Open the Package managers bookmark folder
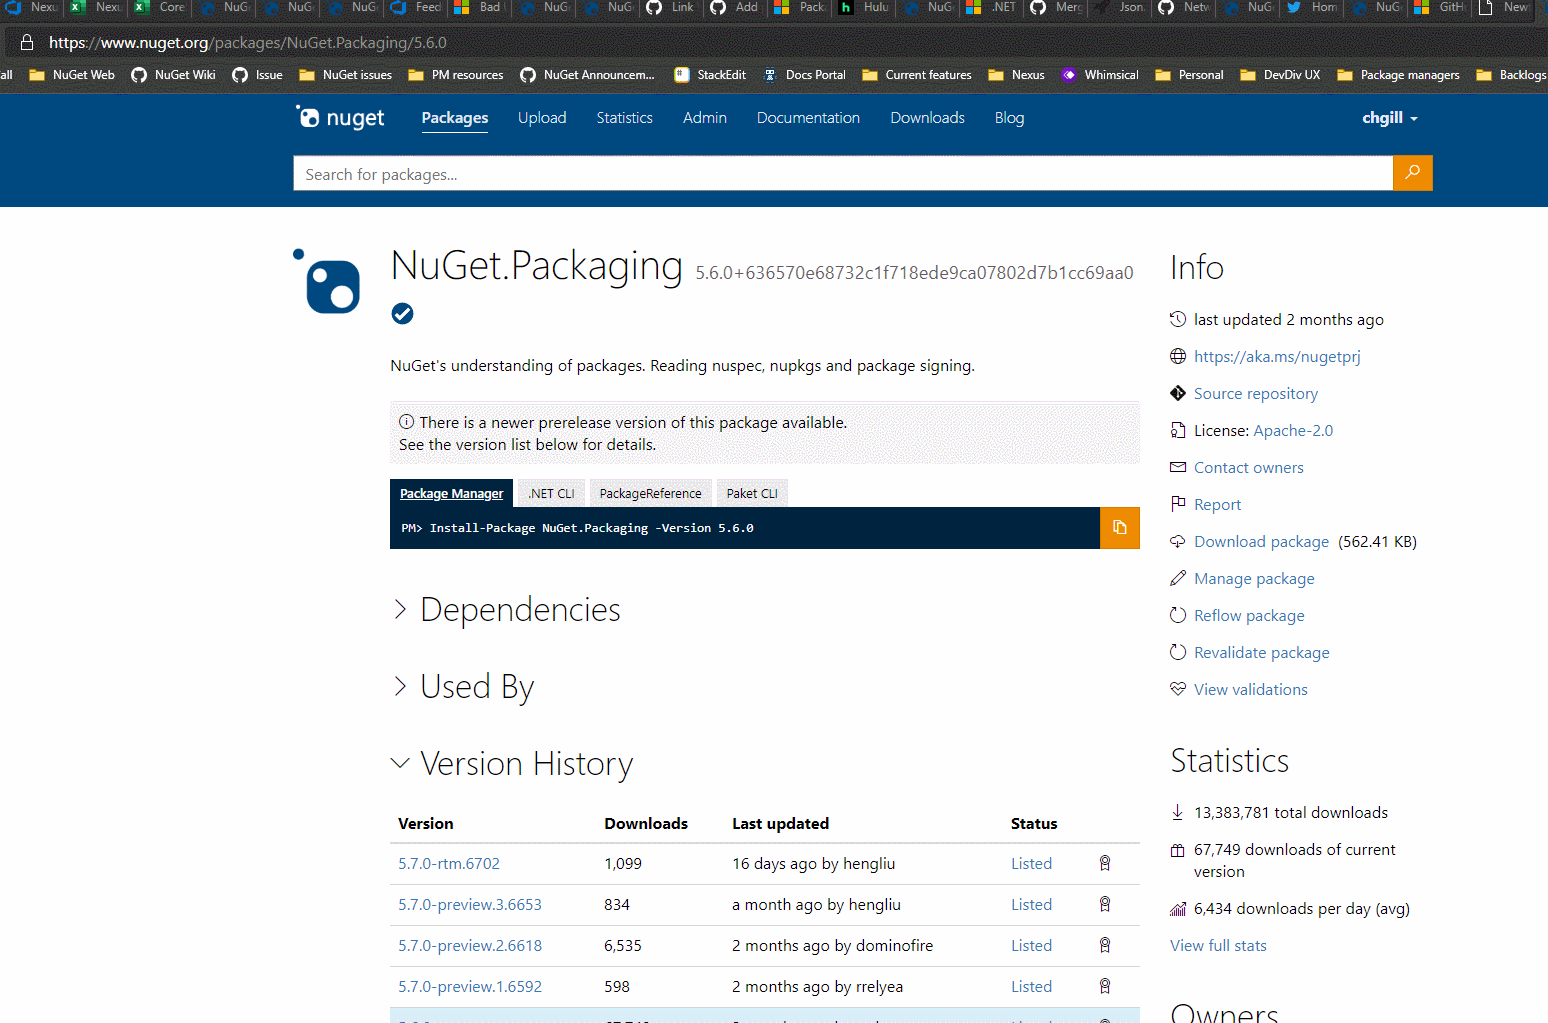Viewport: 1548px width, 1023px height. tap(1398, 75)
